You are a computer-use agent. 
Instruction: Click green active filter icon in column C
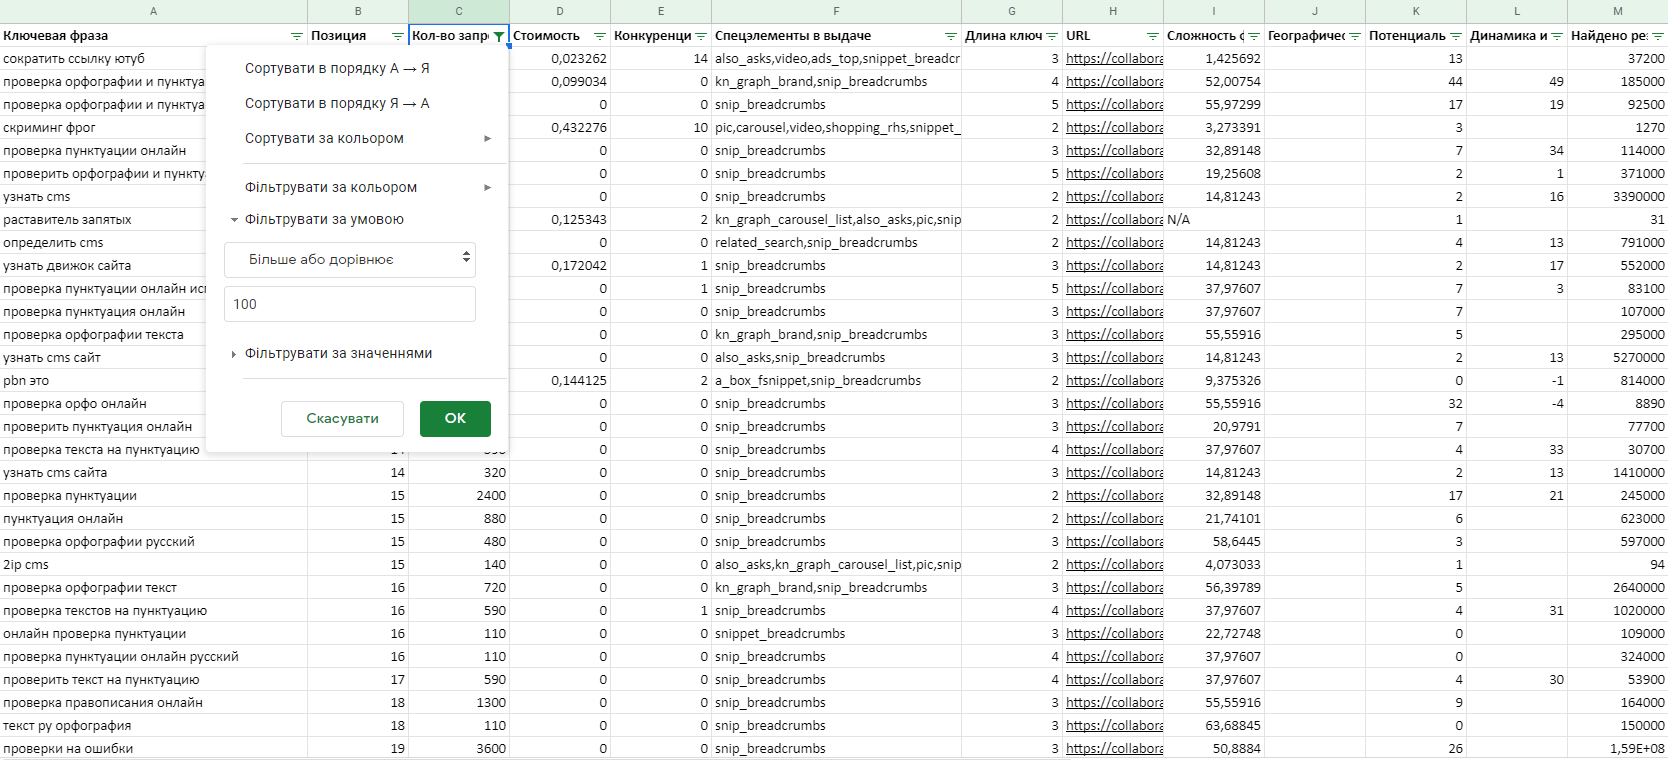499,36
